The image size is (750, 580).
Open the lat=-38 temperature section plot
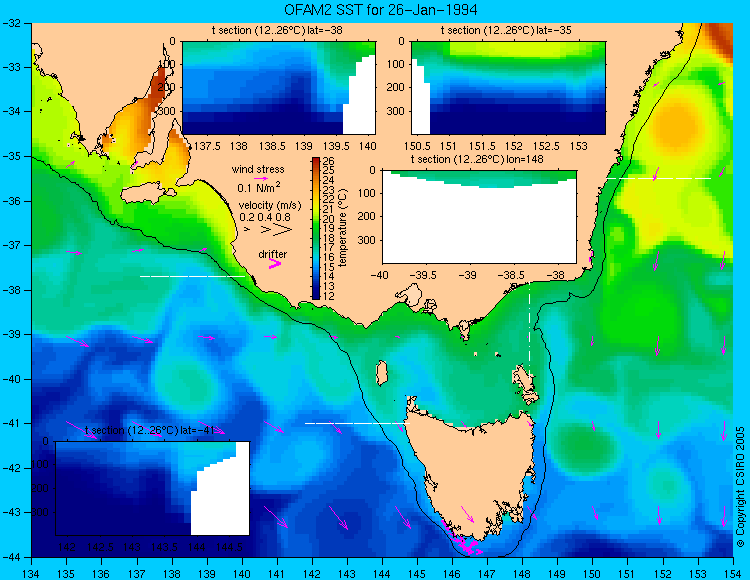(279, 88)
